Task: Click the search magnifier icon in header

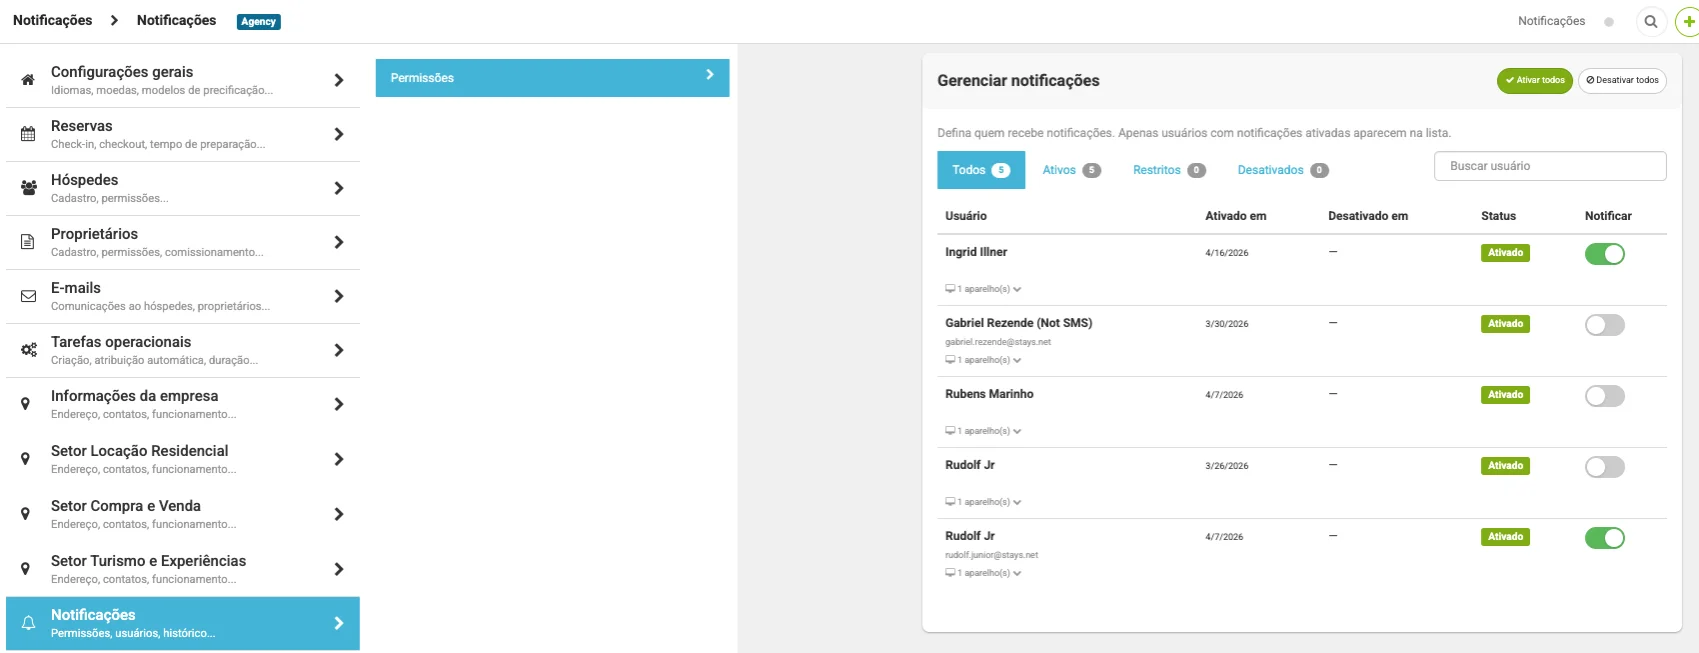Action: [1651, 21]
